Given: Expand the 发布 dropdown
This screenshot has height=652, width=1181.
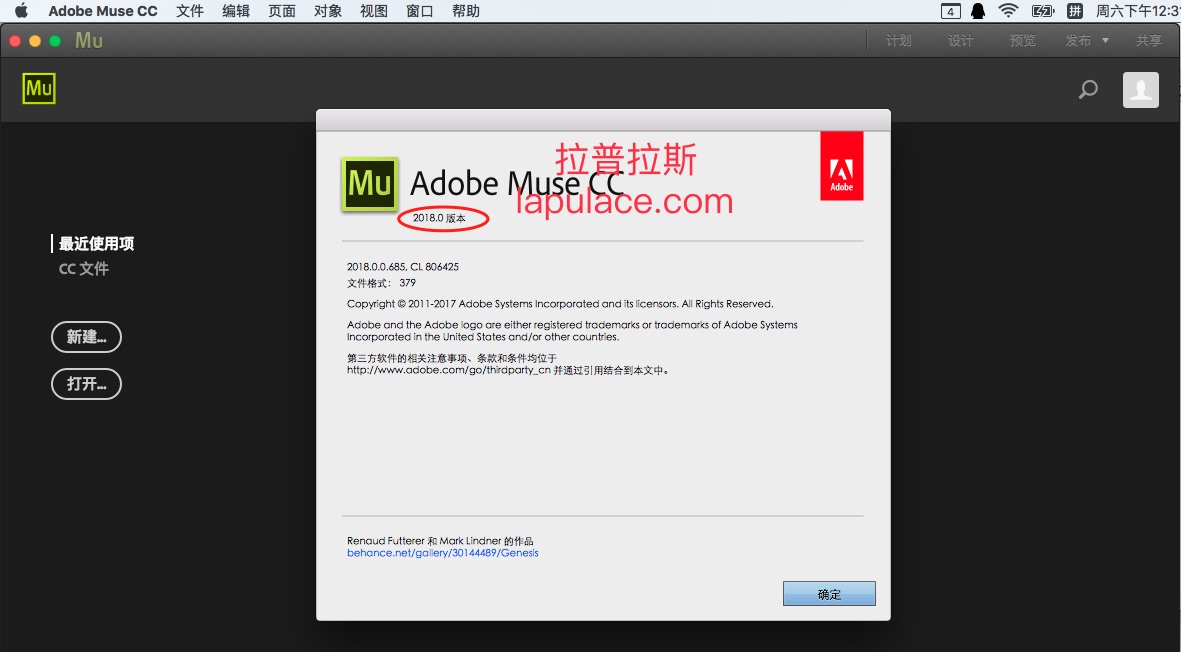Looking at the screenshot, I should pyautogui.click(x=1087, y=41).
